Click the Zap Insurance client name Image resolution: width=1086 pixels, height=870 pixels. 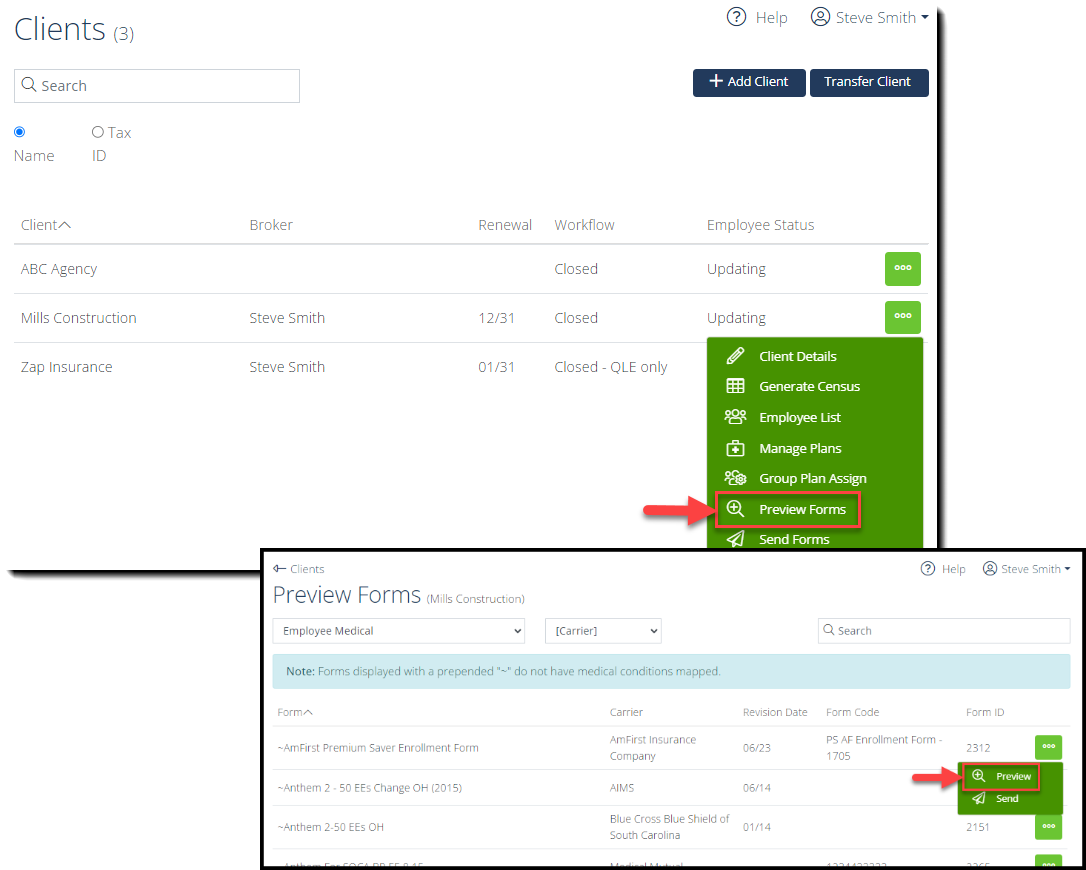point(66,367)
